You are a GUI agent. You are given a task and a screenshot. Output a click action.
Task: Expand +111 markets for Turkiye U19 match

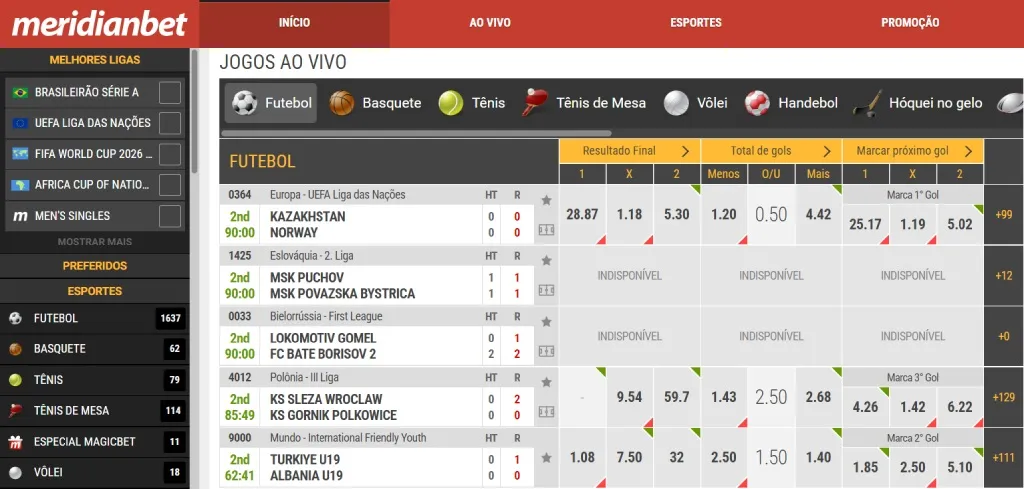click(1004, 458)
